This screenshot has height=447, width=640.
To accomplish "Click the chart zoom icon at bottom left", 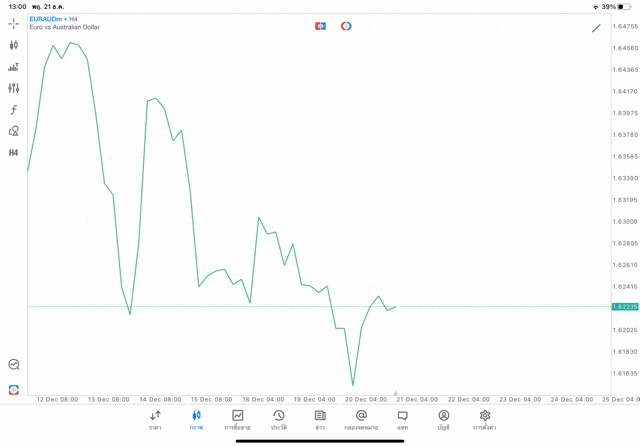I will click(13, 365).
